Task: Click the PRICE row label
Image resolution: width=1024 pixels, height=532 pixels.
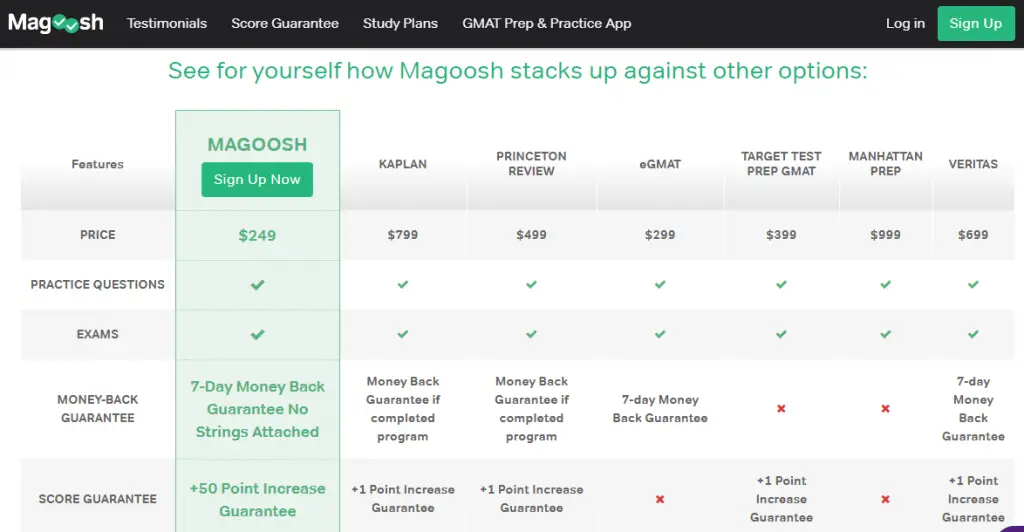Action: click(97, 235)
